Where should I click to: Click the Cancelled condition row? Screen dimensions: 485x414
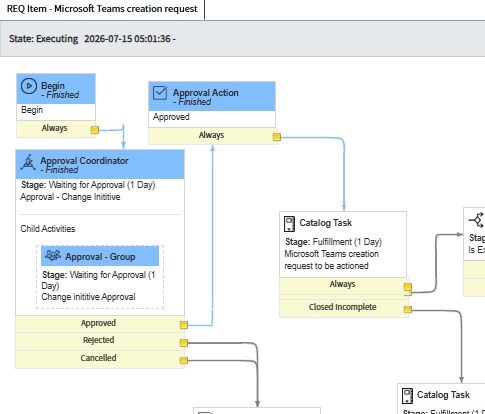[x=100, y=359]
